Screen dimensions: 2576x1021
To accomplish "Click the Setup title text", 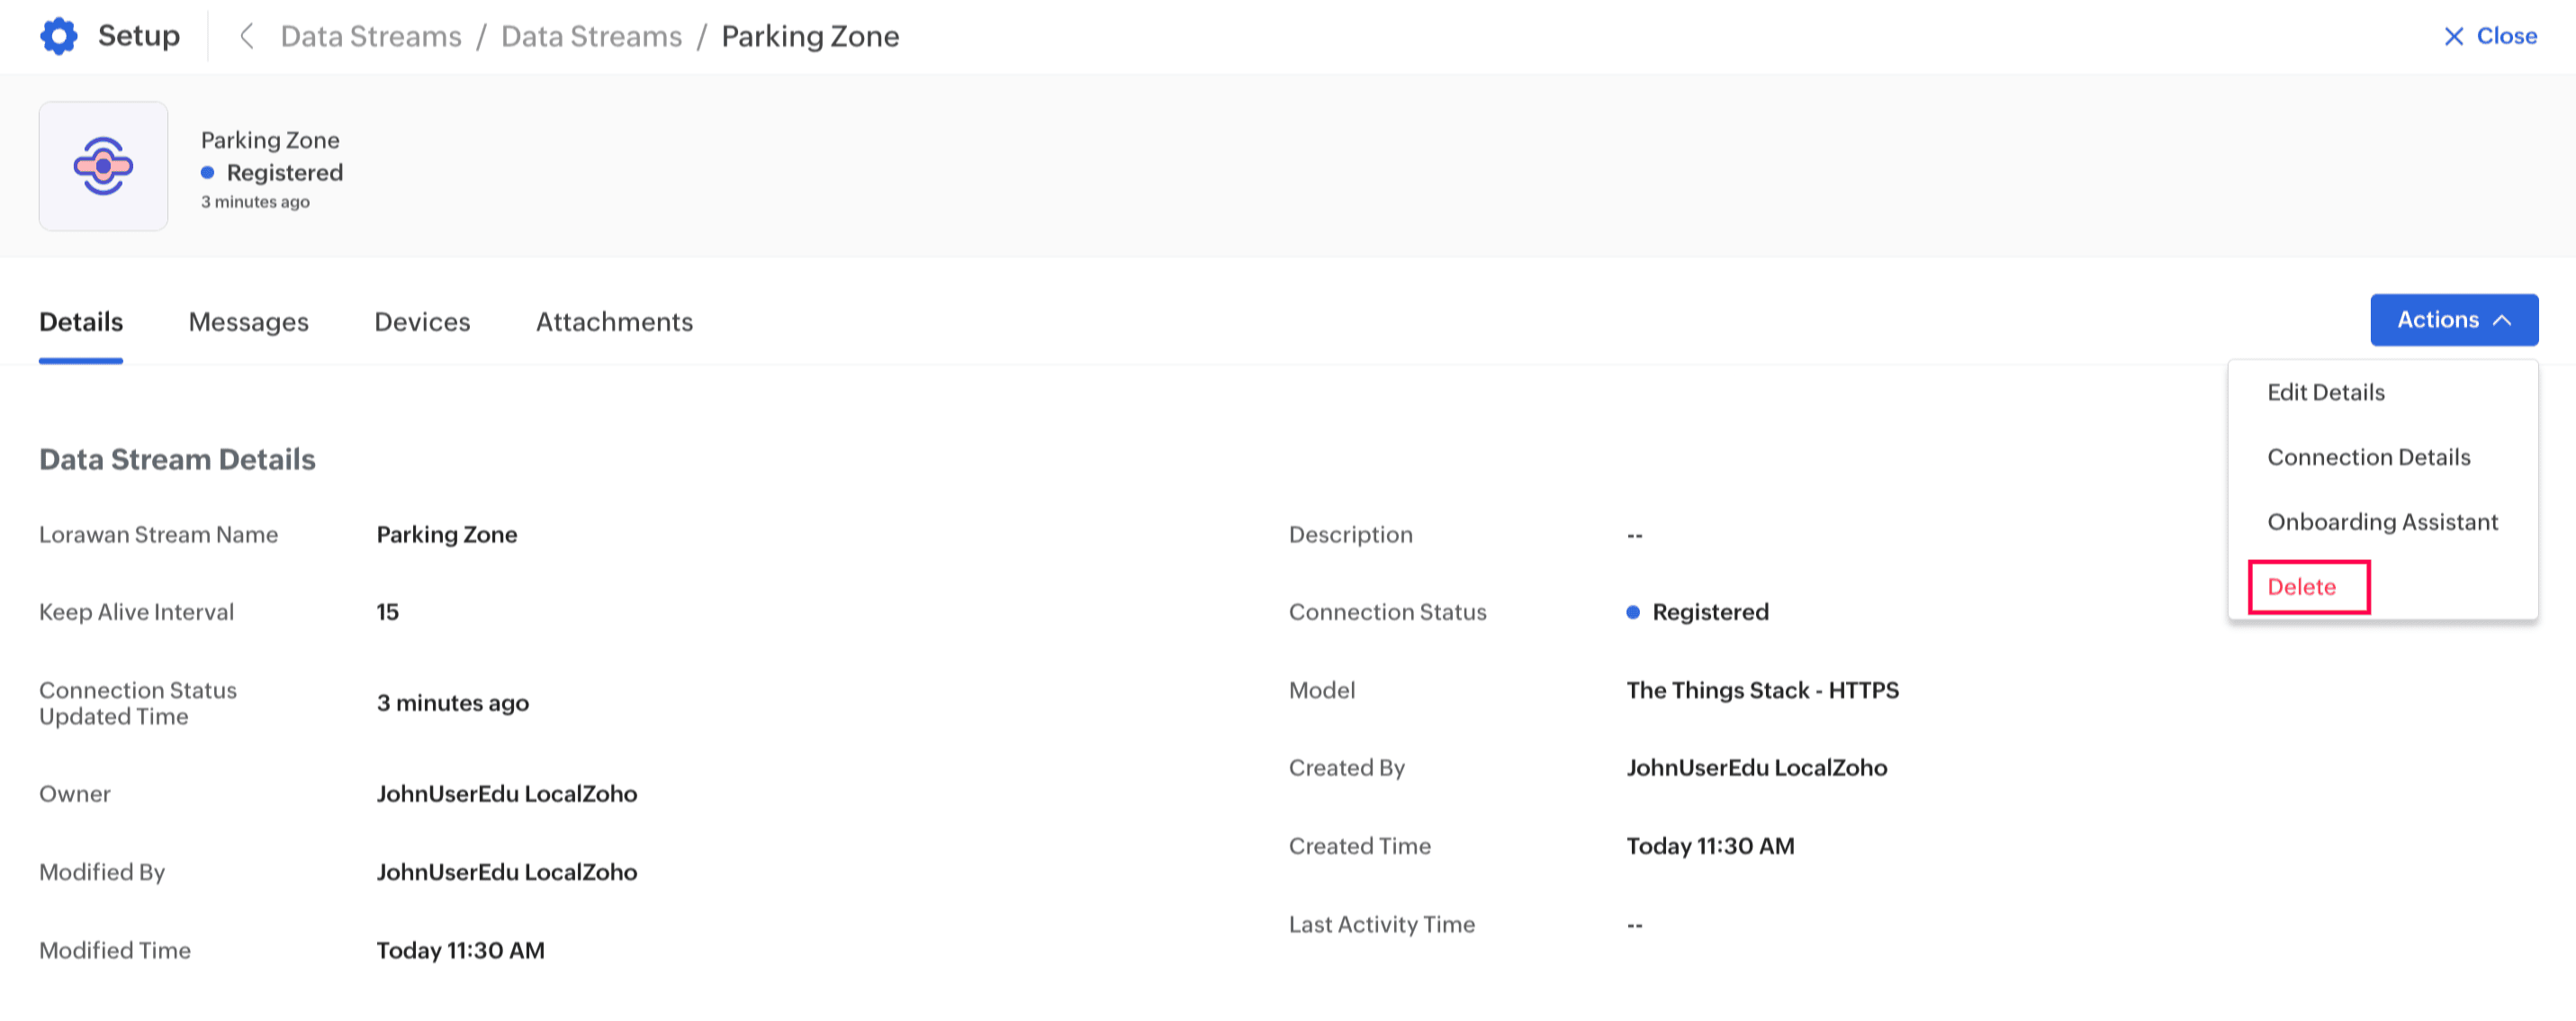I will 139,36.
